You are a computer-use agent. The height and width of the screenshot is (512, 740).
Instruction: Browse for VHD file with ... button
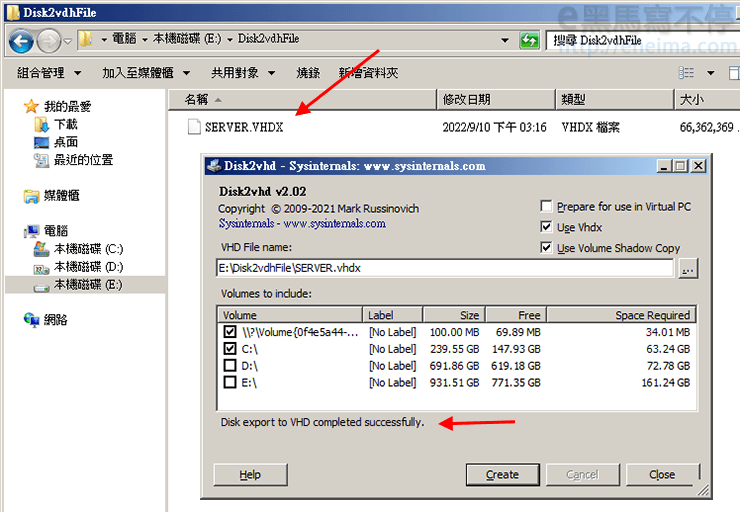688,269
